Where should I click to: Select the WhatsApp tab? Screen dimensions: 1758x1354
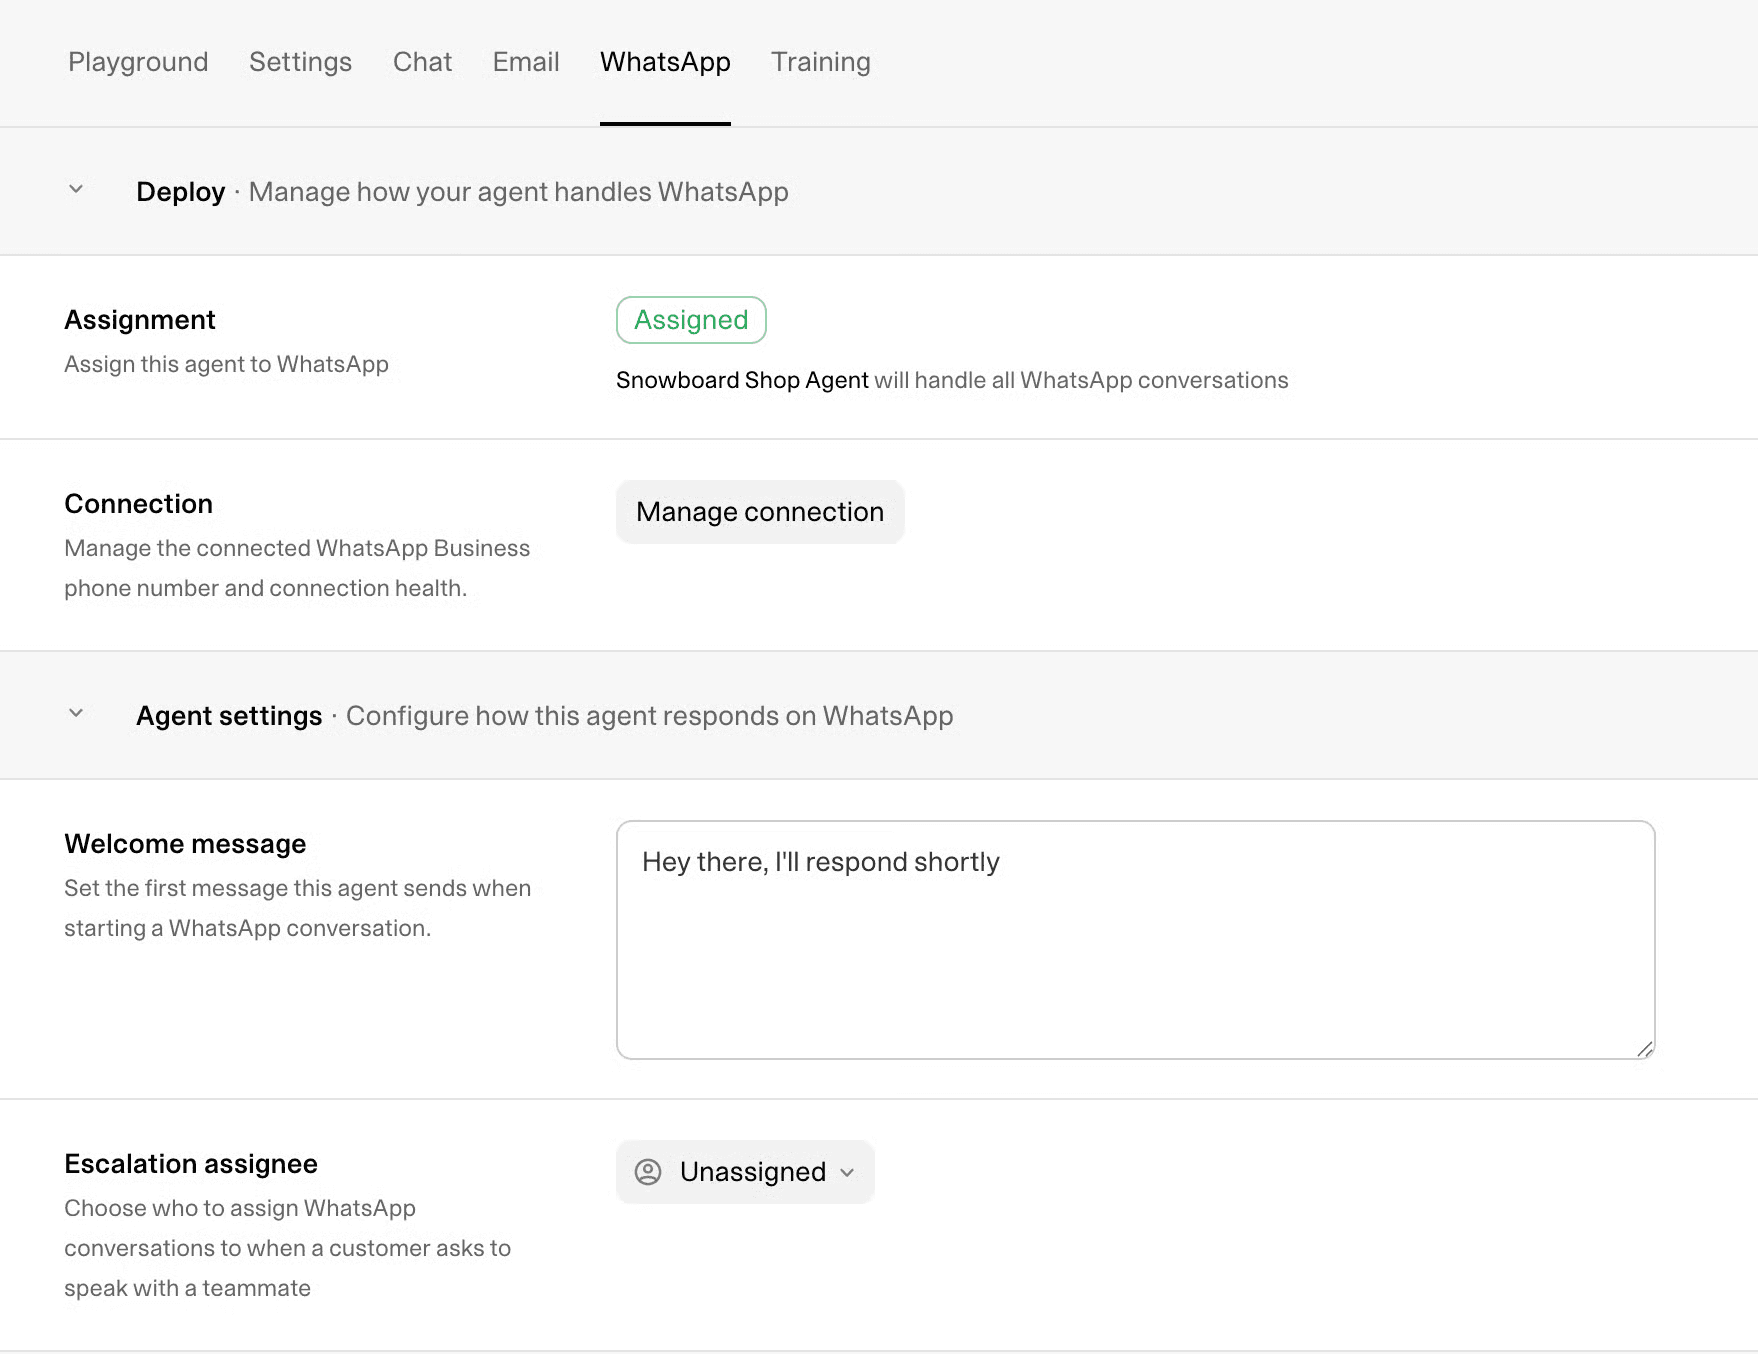coord(665,62)
